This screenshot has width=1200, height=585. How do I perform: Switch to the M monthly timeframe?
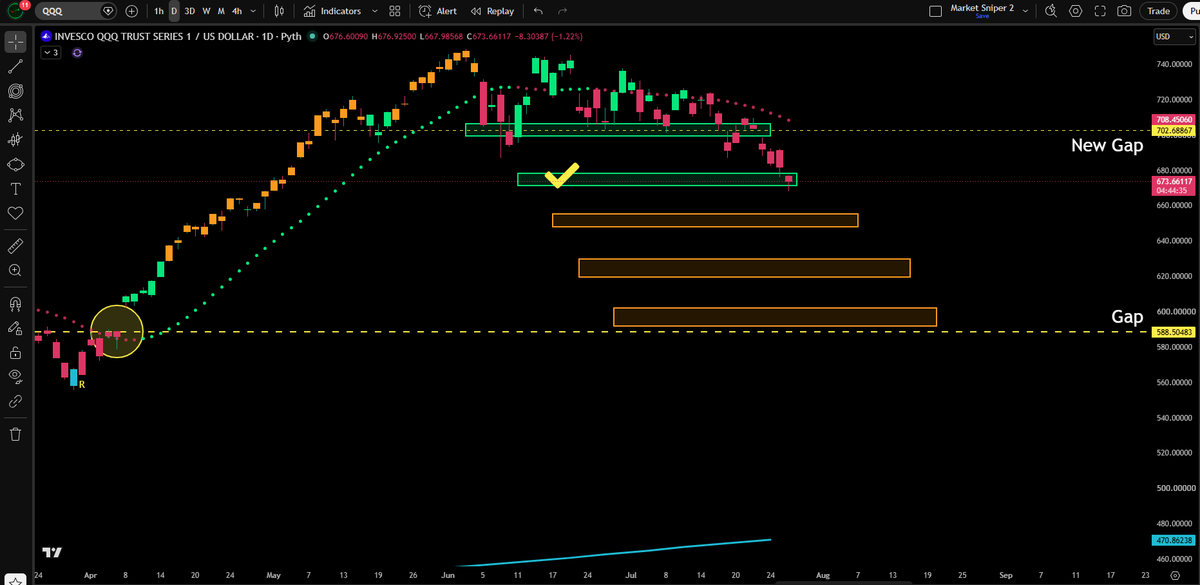pyautogui.click(x=220, y=11)
